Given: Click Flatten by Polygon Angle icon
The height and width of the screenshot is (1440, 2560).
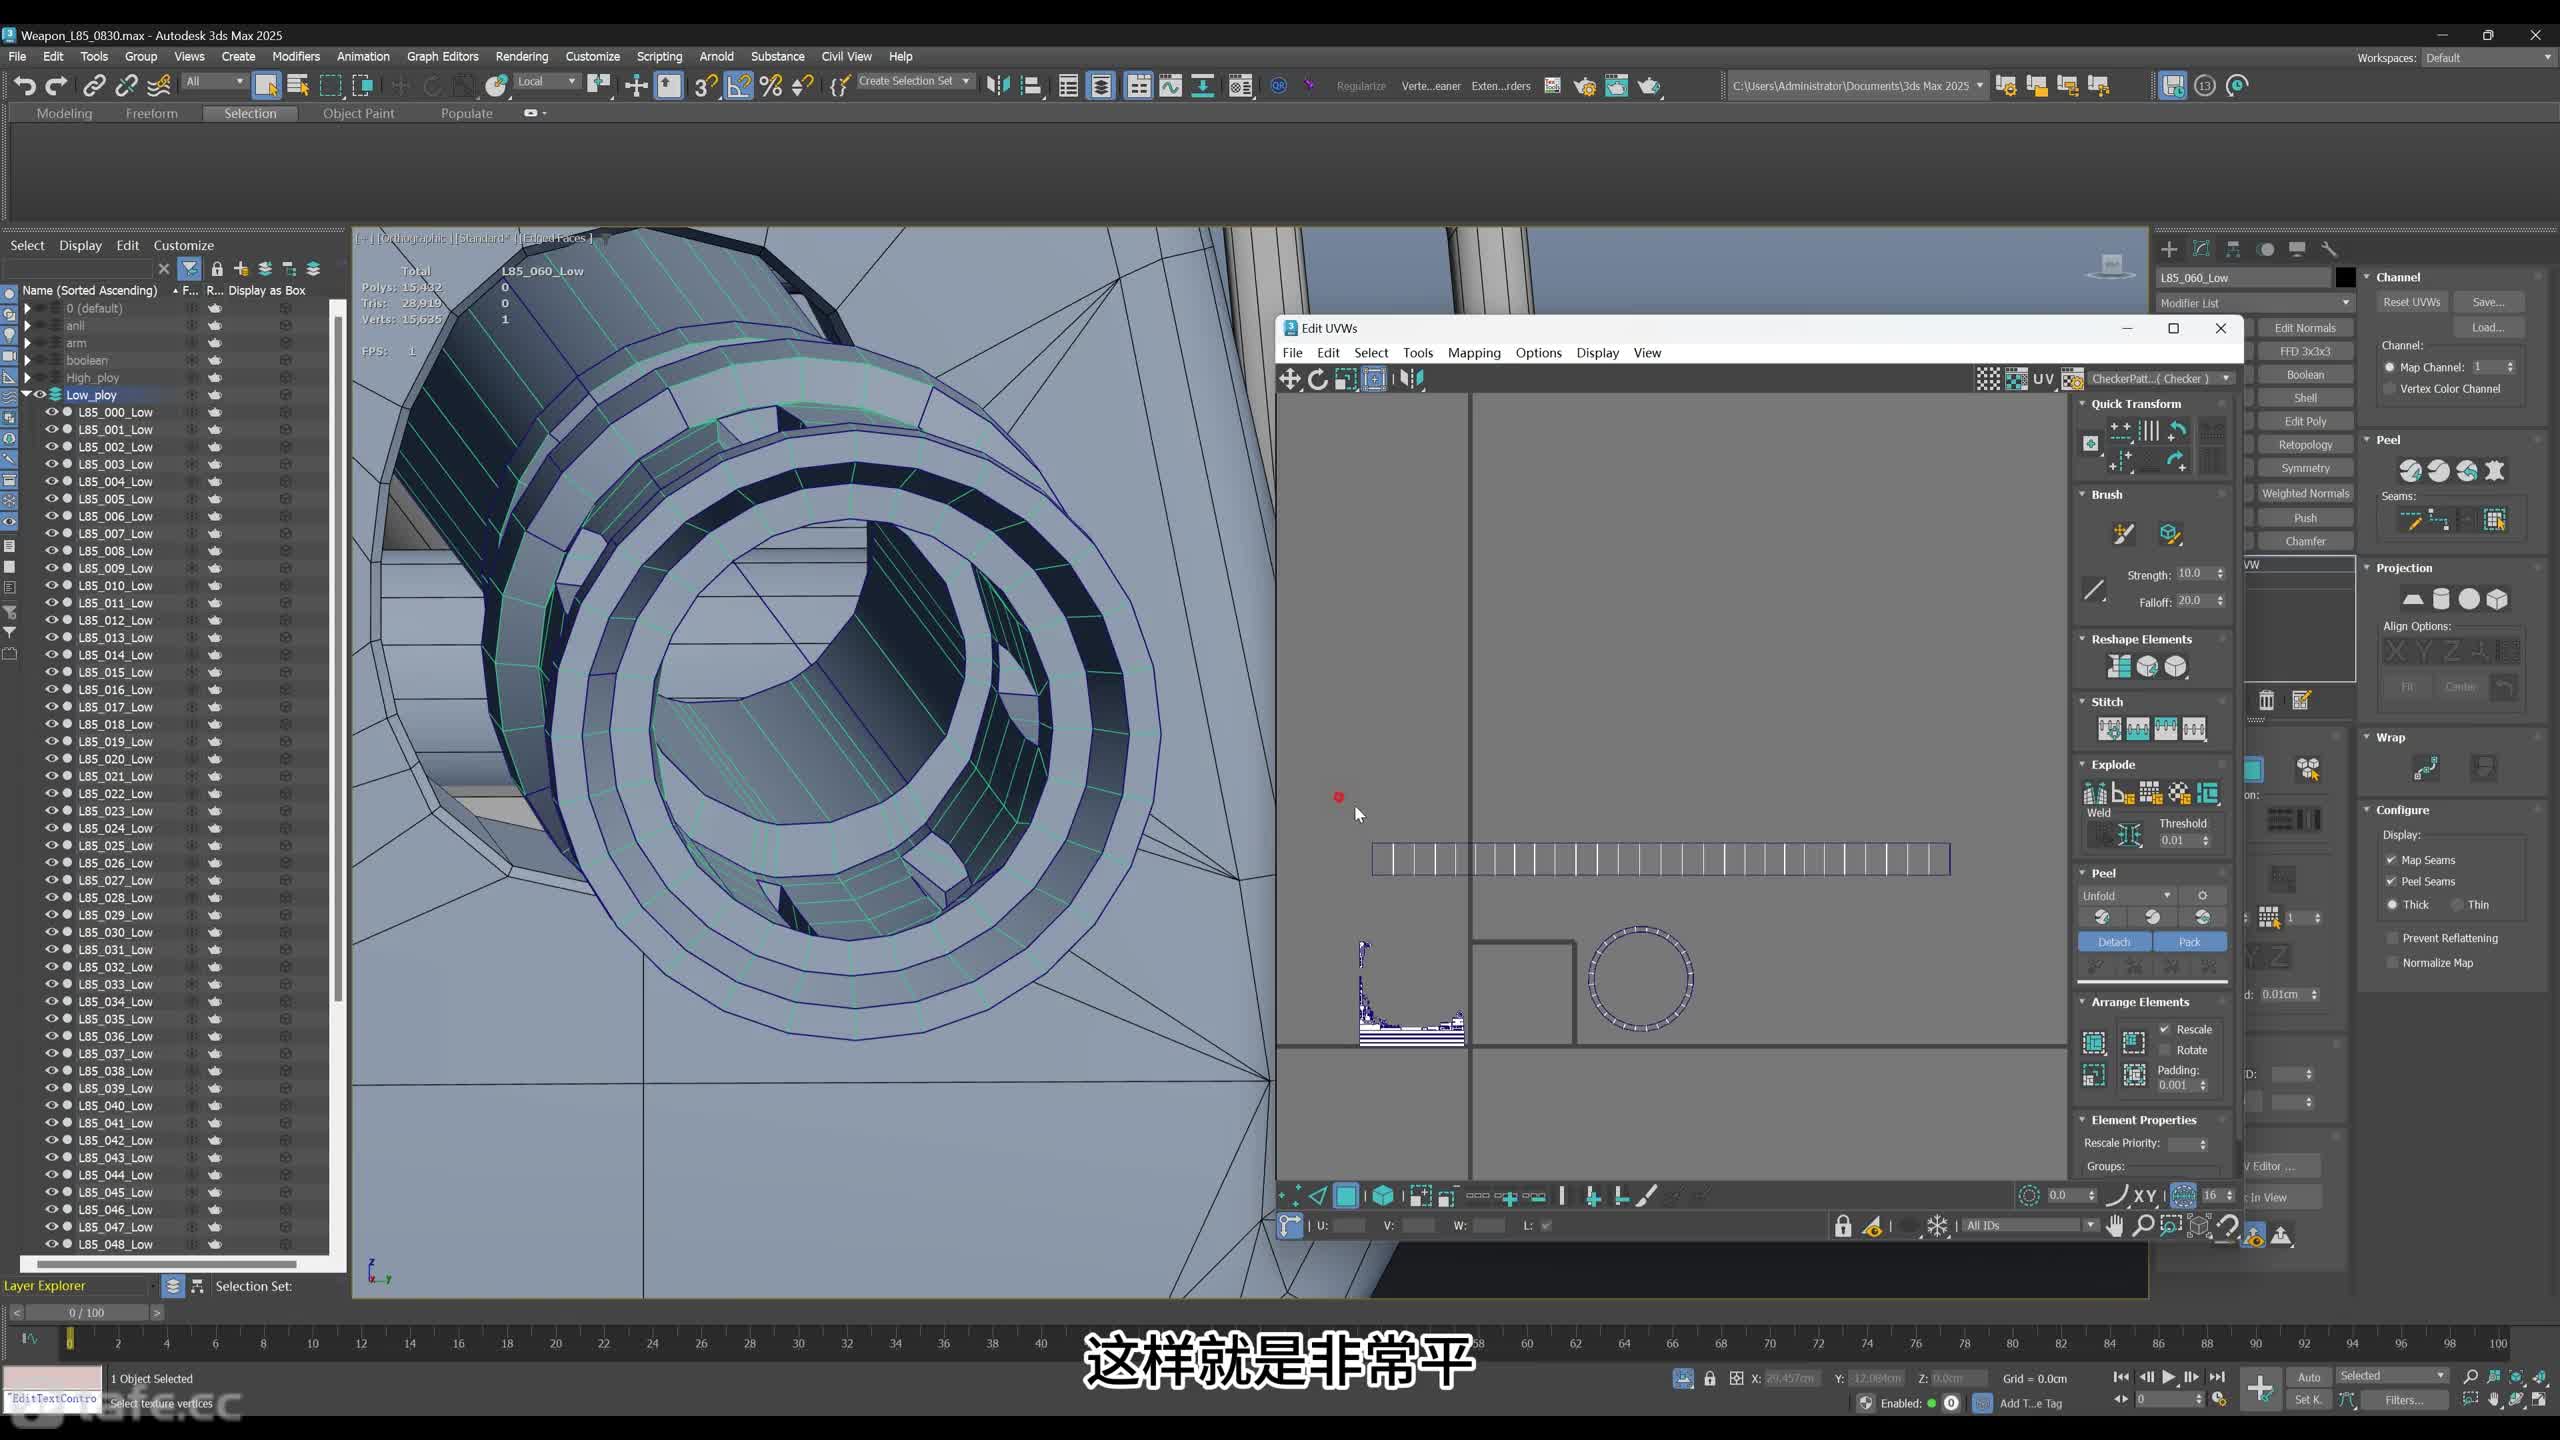Looking at the screenshot, I should pos(2123,794).
